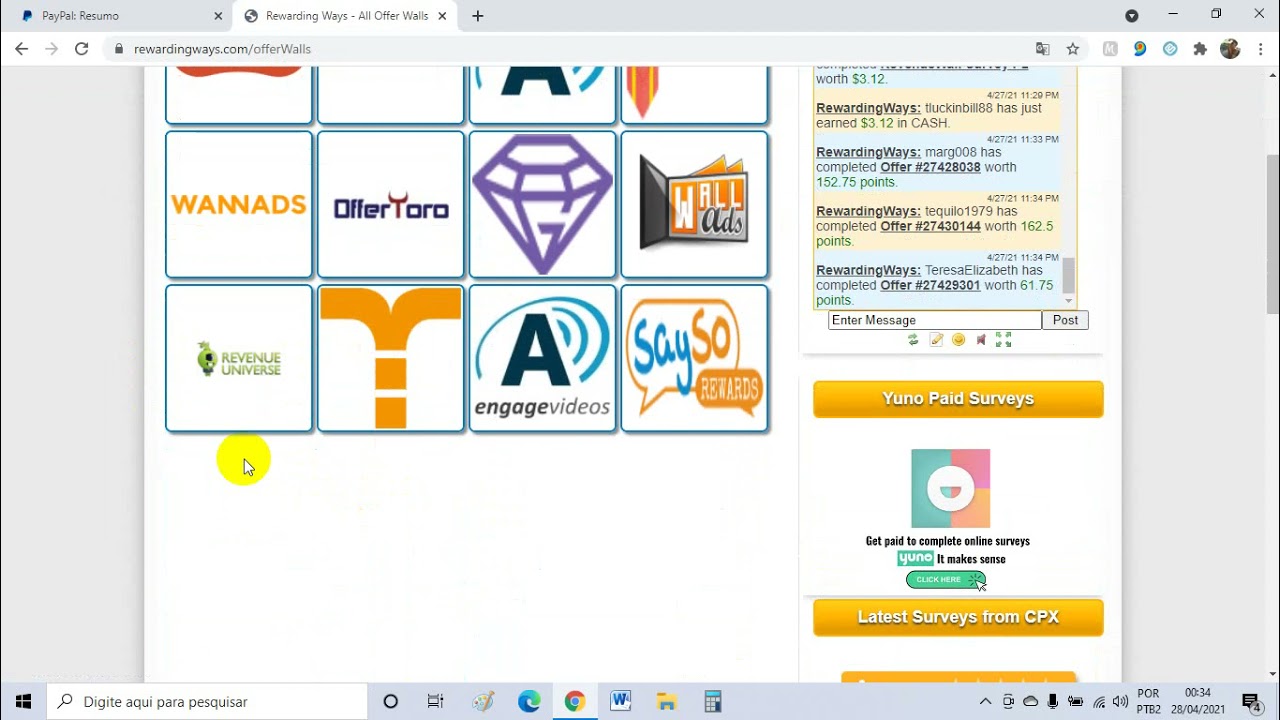Click the Latest Surveys from CPX header
The image size is (1280, 720).
958,617
